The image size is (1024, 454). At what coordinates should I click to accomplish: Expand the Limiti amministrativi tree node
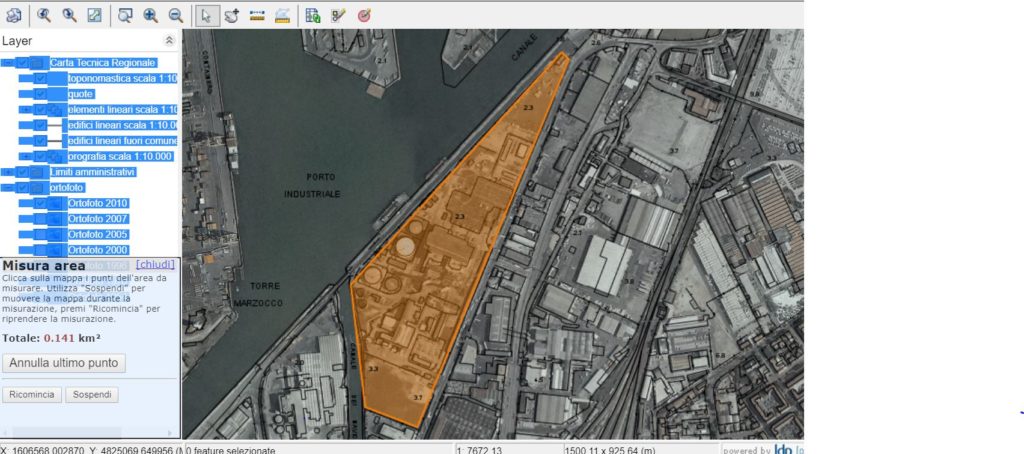click(7, 172)
